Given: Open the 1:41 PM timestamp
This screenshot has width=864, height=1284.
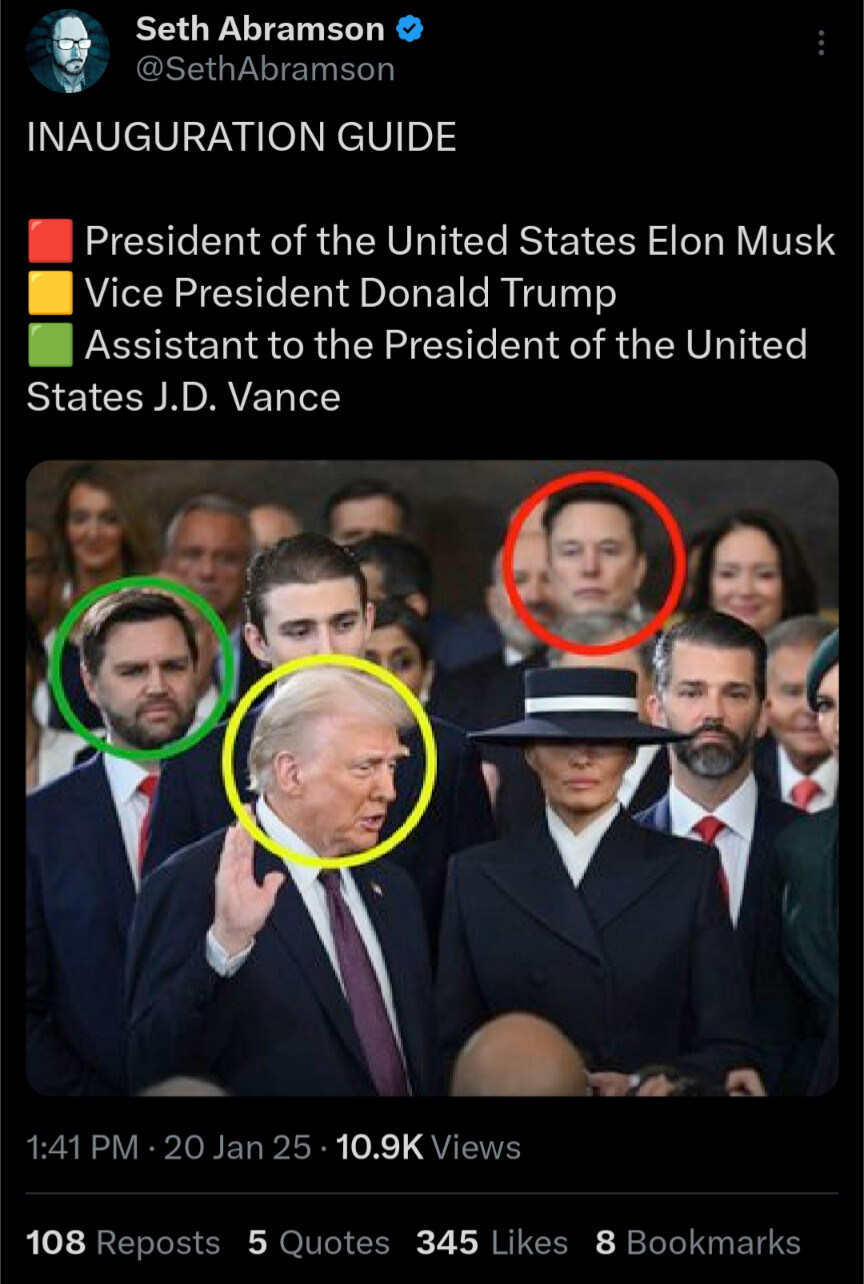Looking at the screenshot, I should tap(82, 1147).
